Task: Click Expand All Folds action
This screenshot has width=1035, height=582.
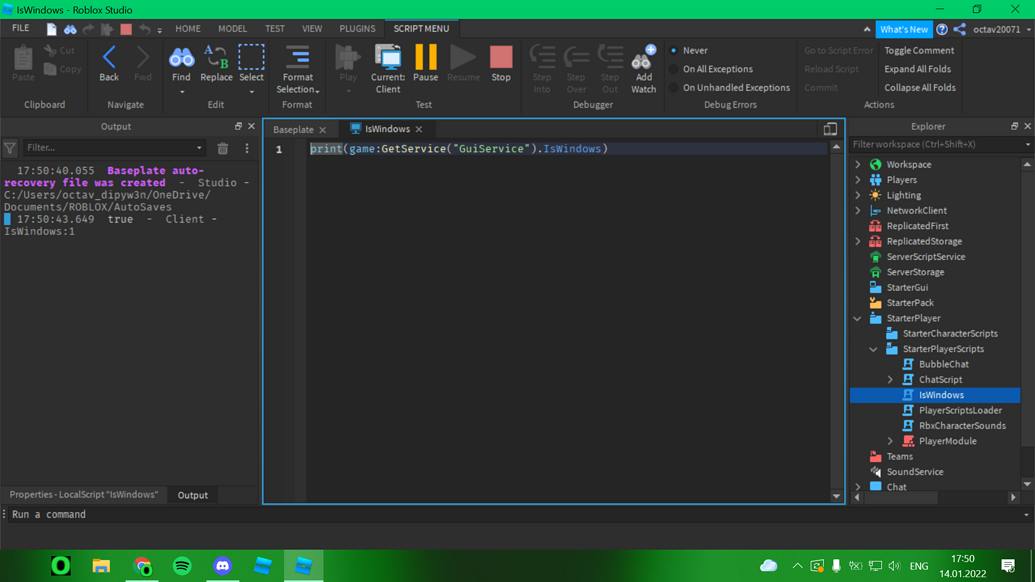Action: point(918,69)
